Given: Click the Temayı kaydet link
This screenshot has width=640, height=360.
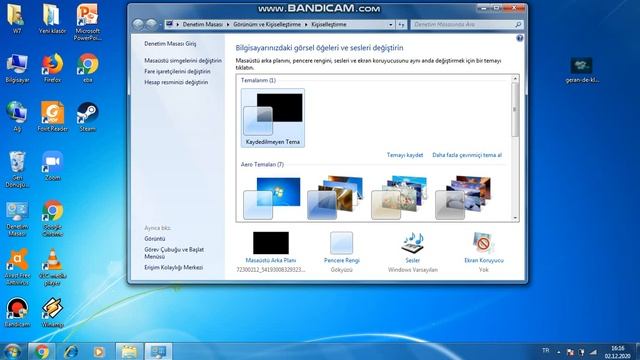Looking at the screenshot, I should pos(405,155).
